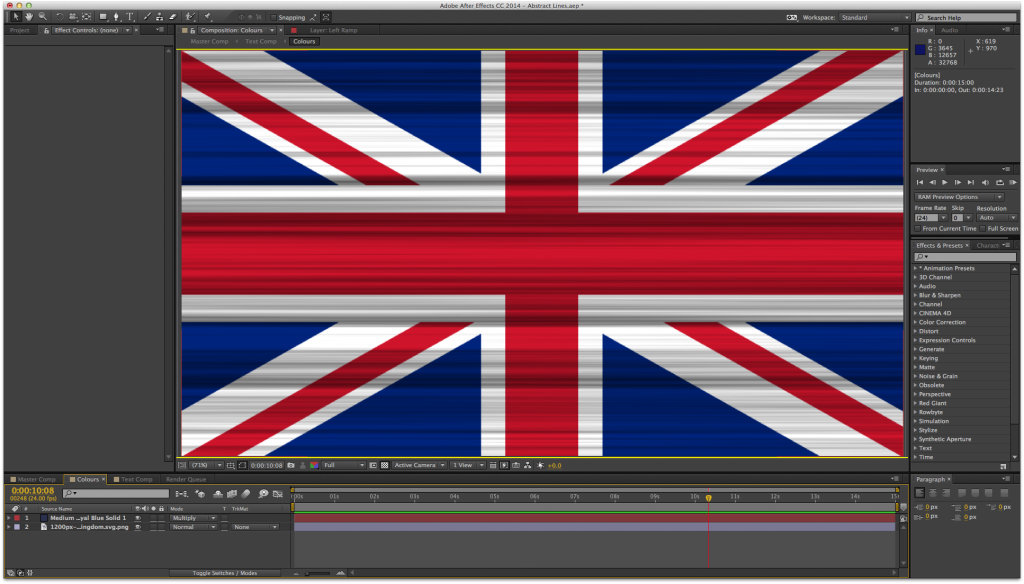Open the Render Queue tab
This screenshot has height=584, width=1024.
pyautogui.click(x=186, y=479)
